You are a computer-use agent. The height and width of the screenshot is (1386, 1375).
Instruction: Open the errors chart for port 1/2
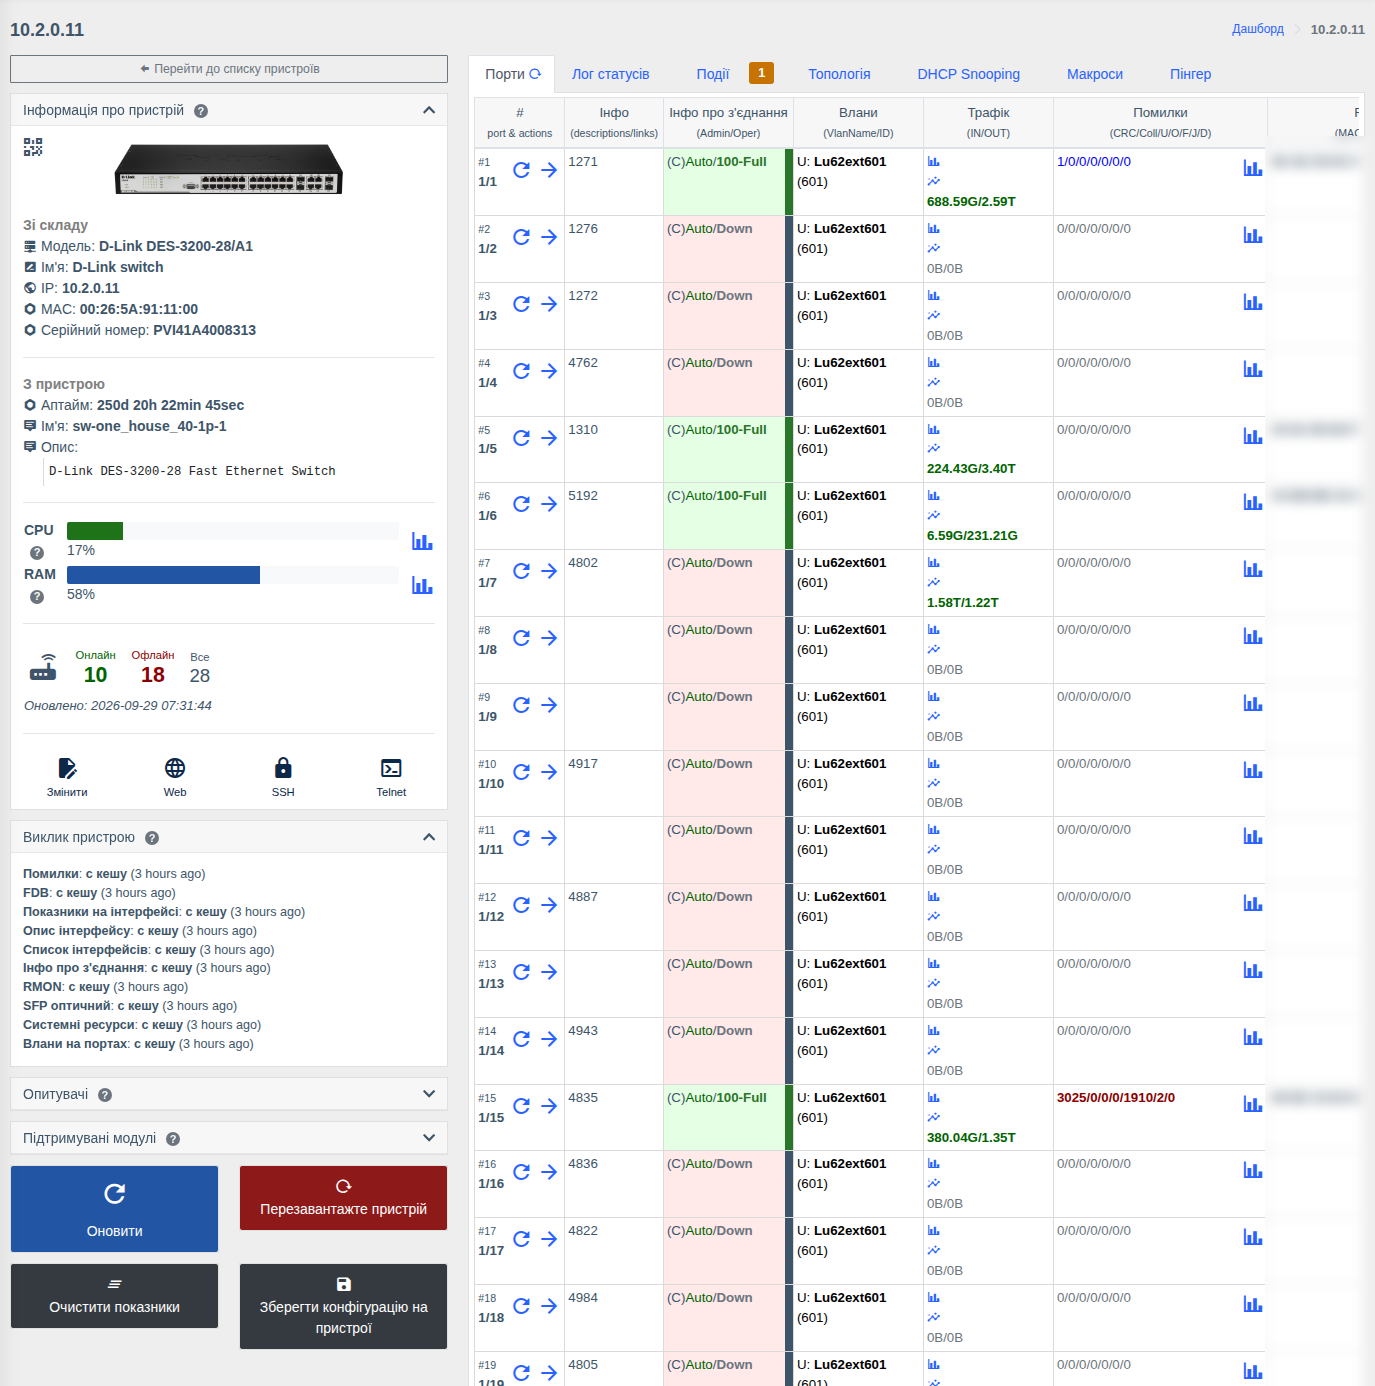tap(1253, 235)
